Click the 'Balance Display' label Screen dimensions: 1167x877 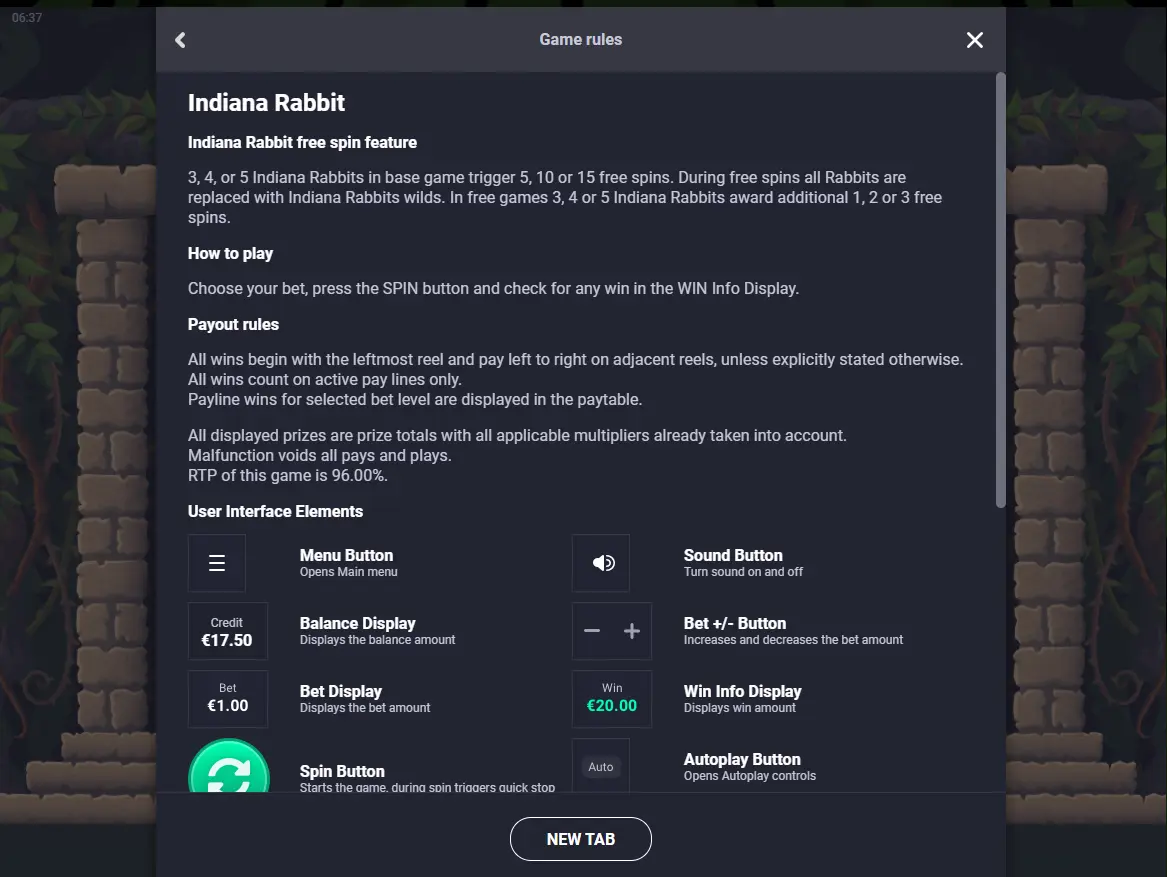click(x=357, y=623)
